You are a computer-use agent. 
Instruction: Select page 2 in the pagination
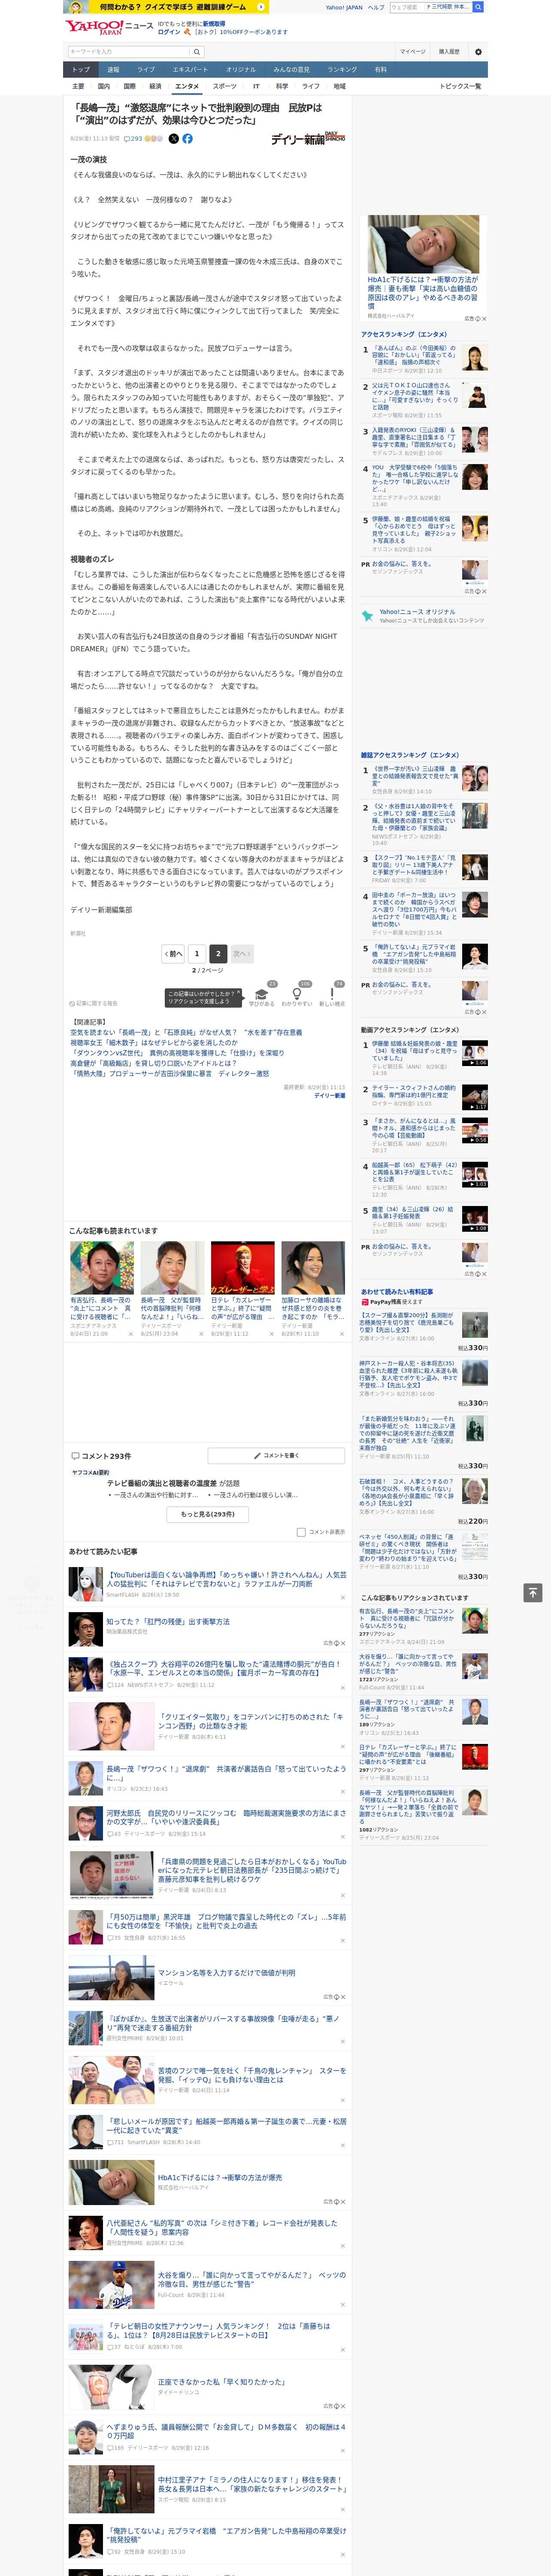pos(218,954)
